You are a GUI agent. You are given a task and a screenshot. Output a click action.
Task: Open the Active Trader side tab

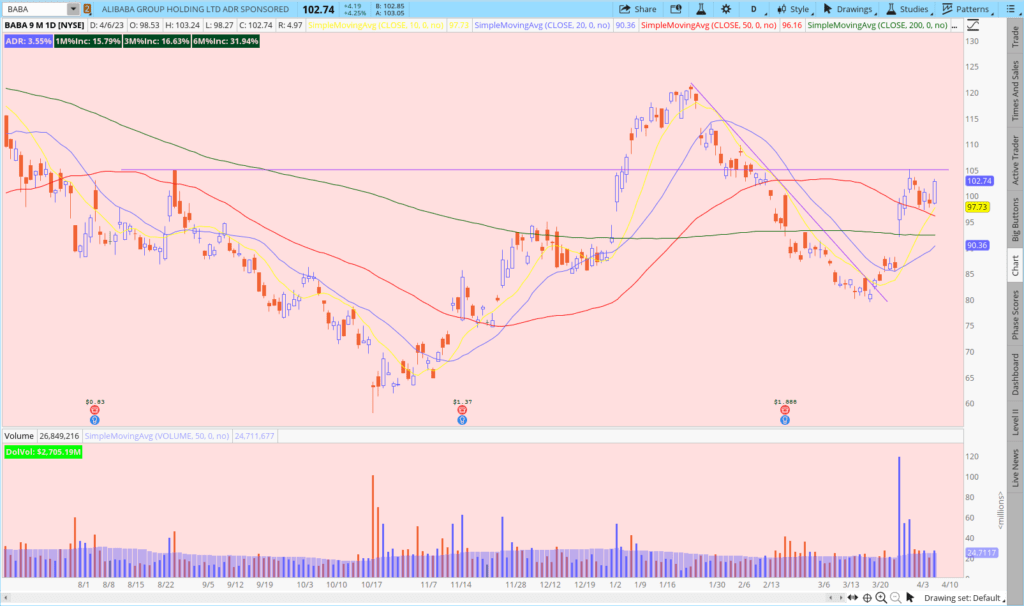point(1015,159)
